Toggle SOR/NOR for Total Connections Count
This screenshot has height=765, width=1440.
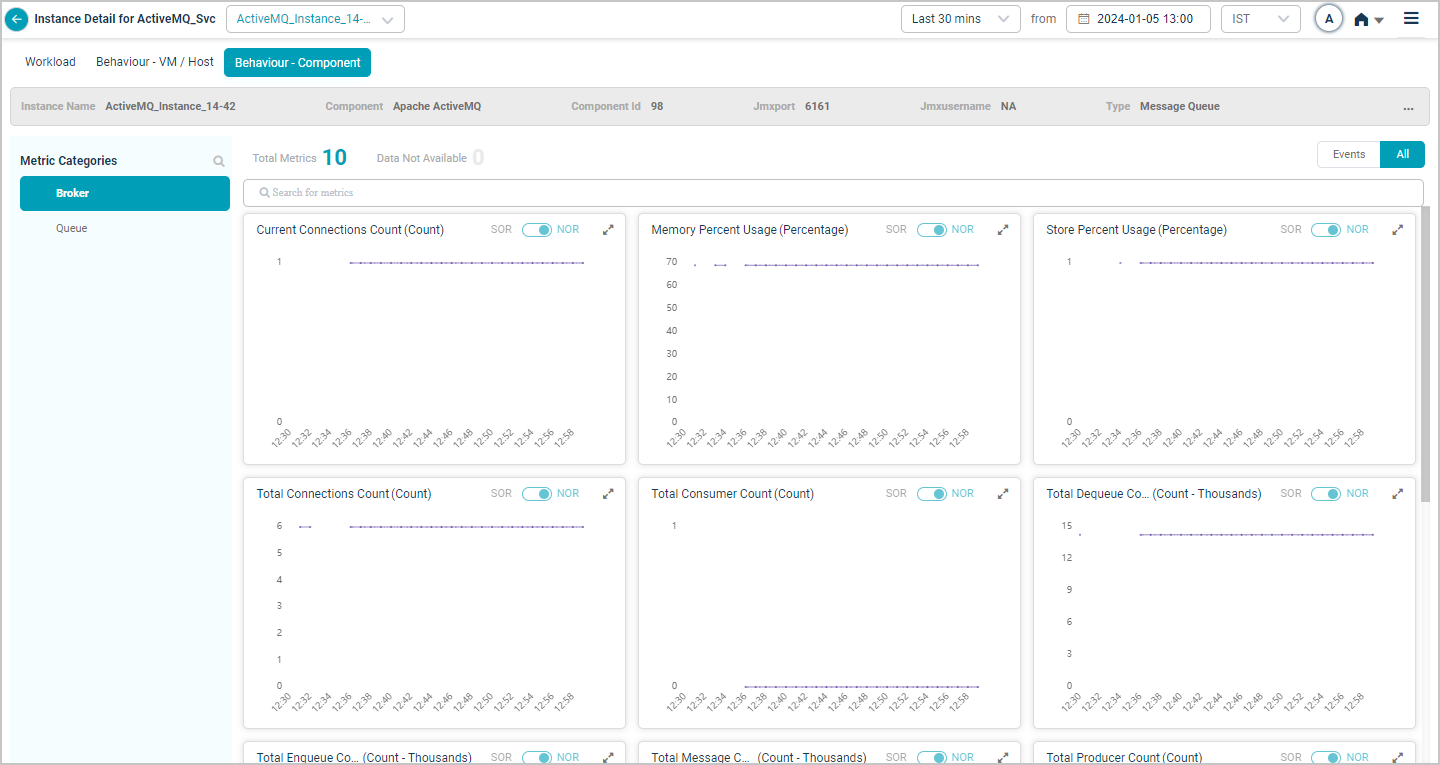click(x=537, y=494)
